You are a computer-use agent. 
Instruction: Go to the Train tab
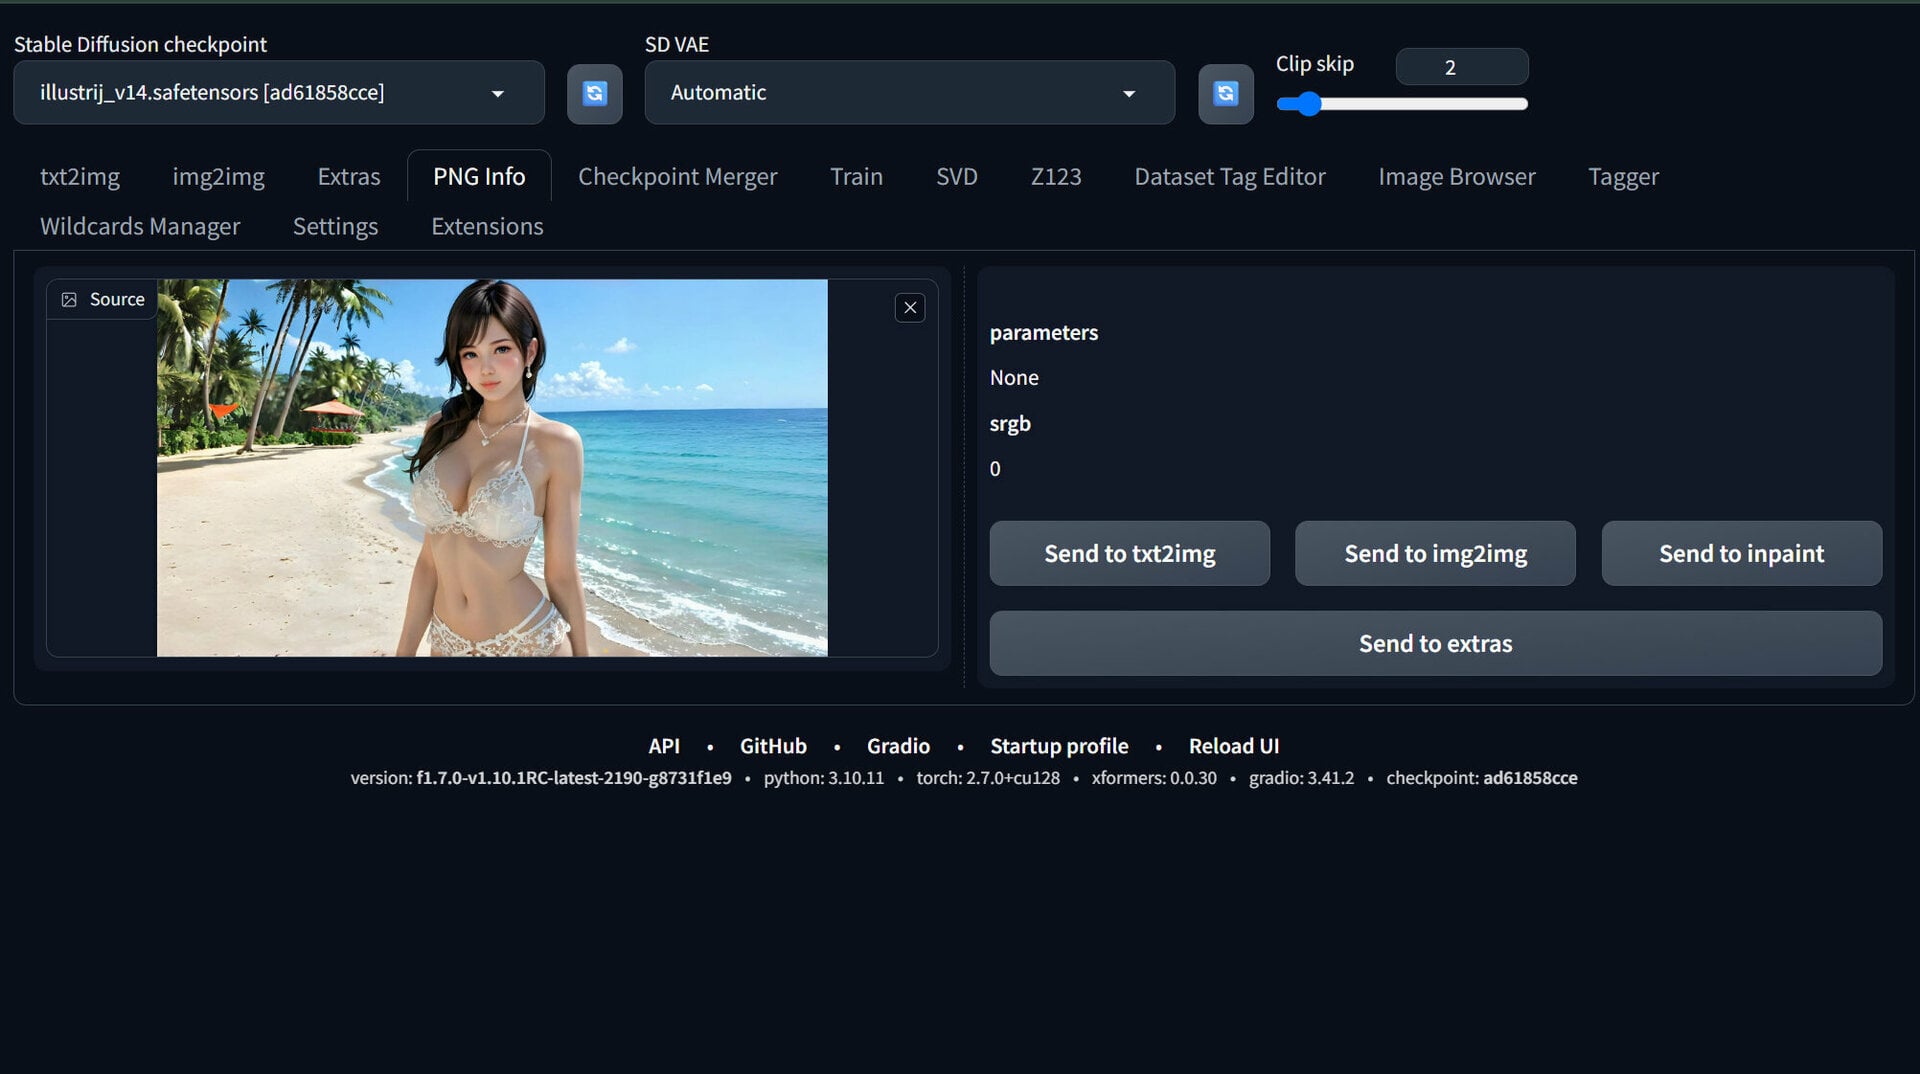click(x=856, y=177)
